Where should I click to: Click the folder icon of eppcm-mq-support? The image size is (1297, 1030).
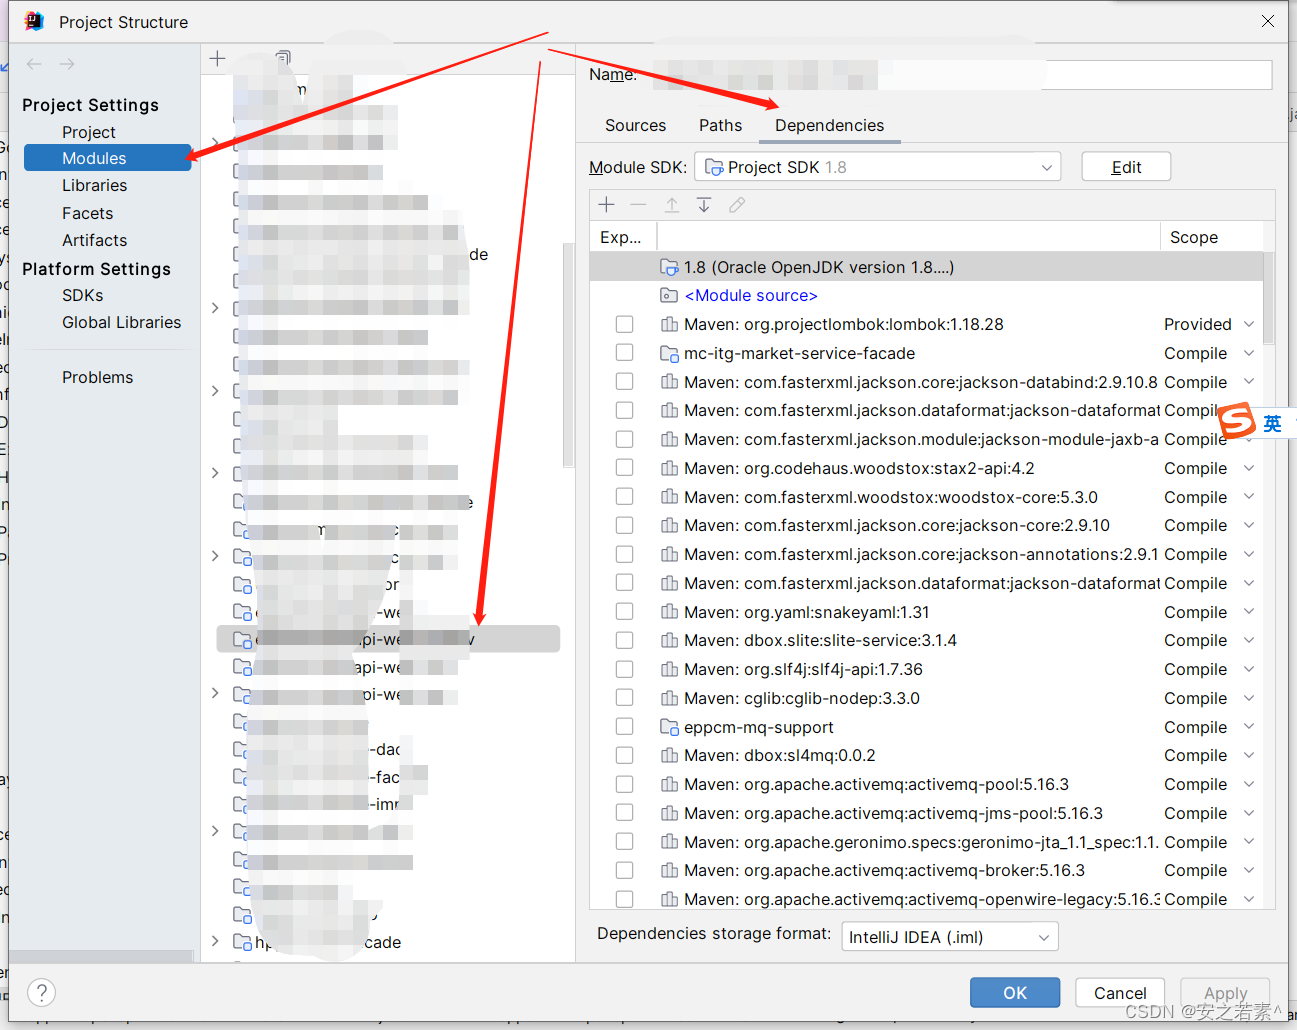[x=670, y=727]
